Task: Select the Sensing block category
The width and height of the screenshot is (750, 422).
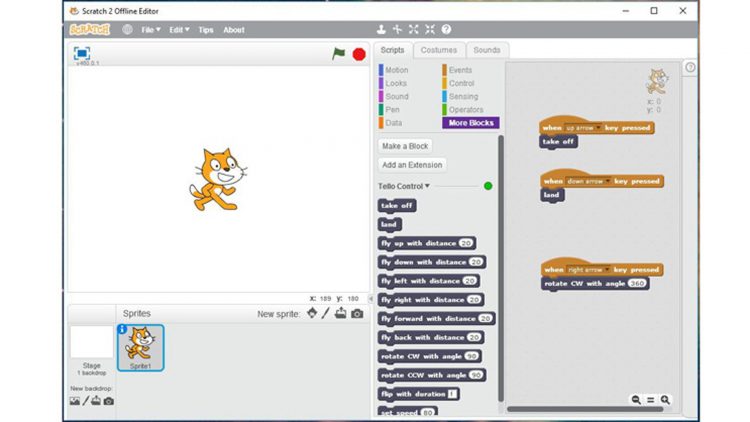Action: [x=463, y=97]
